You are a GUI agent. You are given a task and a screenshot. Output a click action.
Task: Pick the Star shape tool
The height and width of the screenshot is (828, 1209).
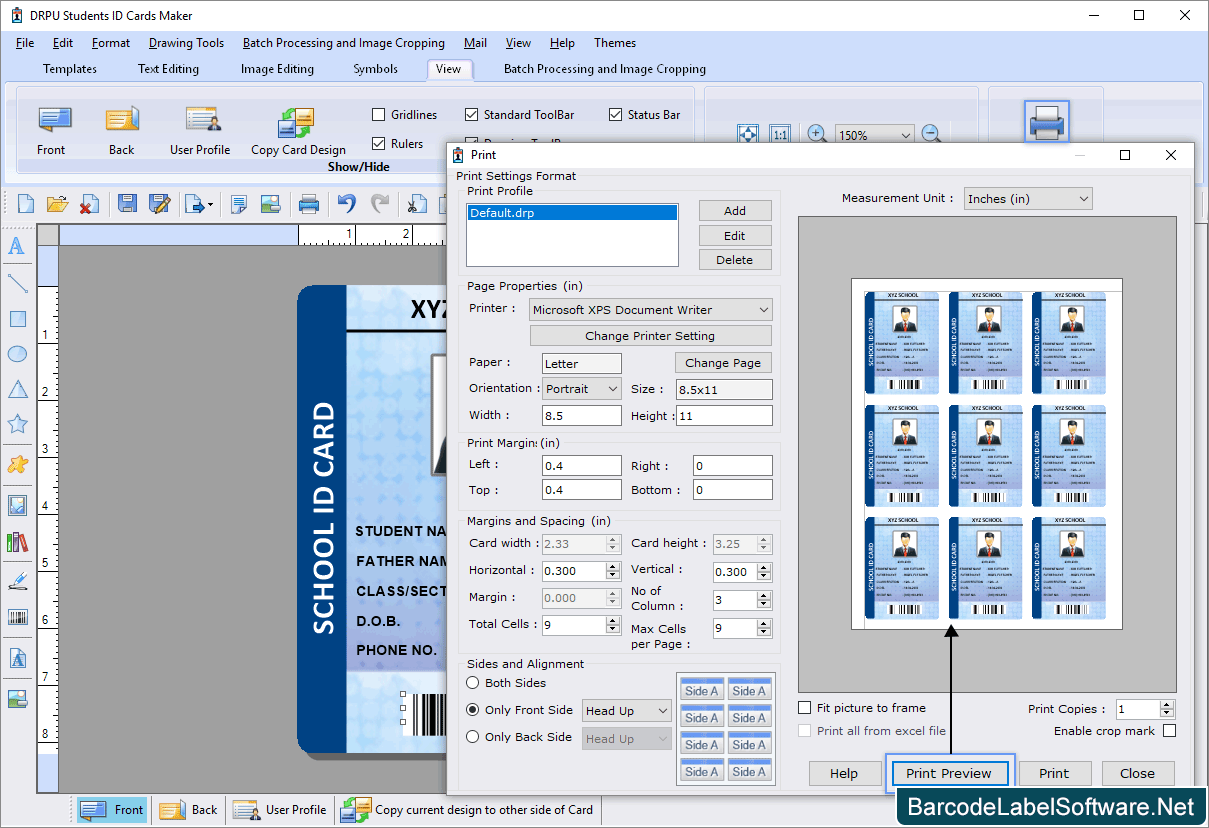point(17,423)
